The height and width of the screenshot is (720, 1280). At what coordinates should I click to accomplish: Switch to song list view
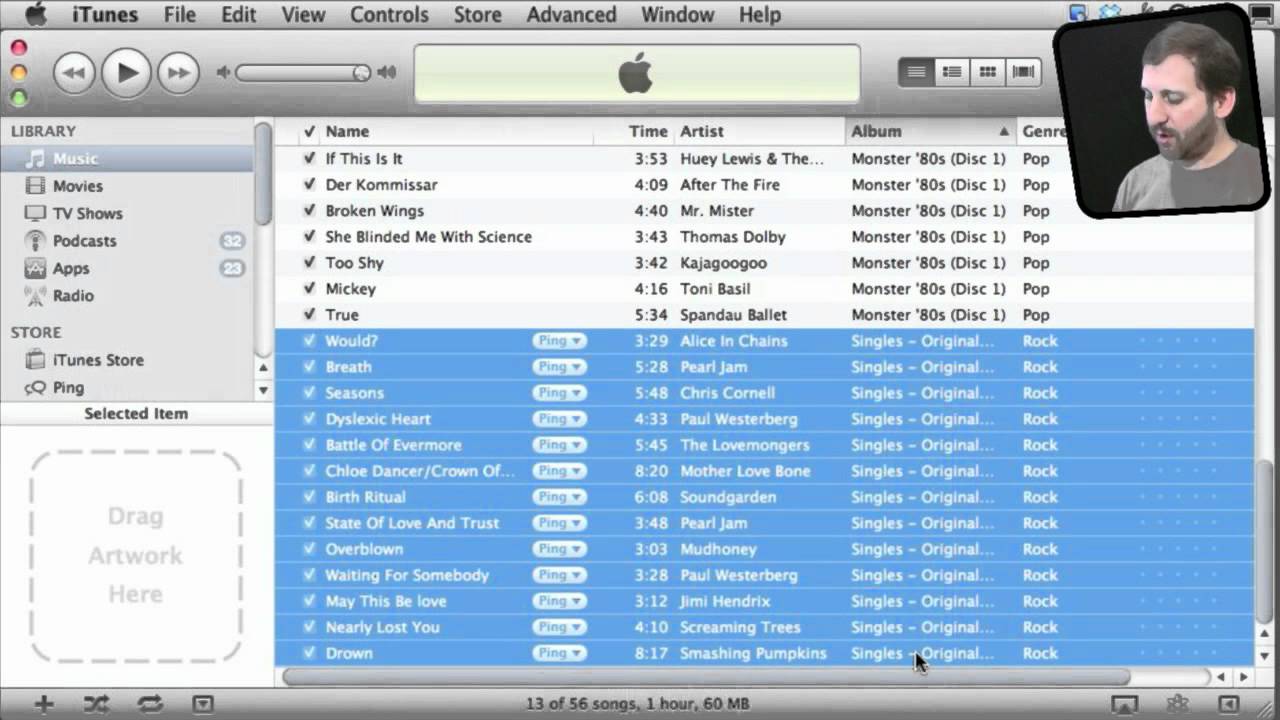916,72
